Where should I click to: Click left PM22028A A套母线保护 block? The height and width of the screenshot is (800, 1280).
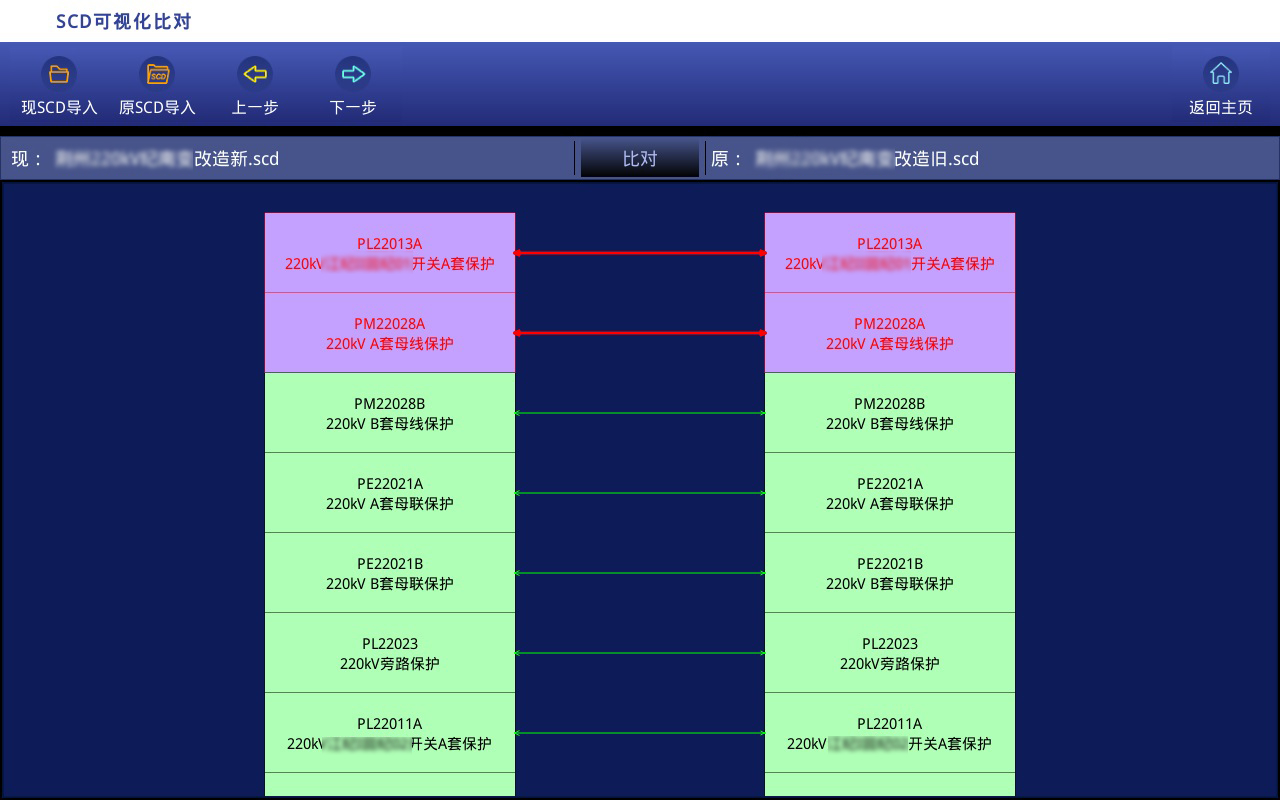[390, 333]
